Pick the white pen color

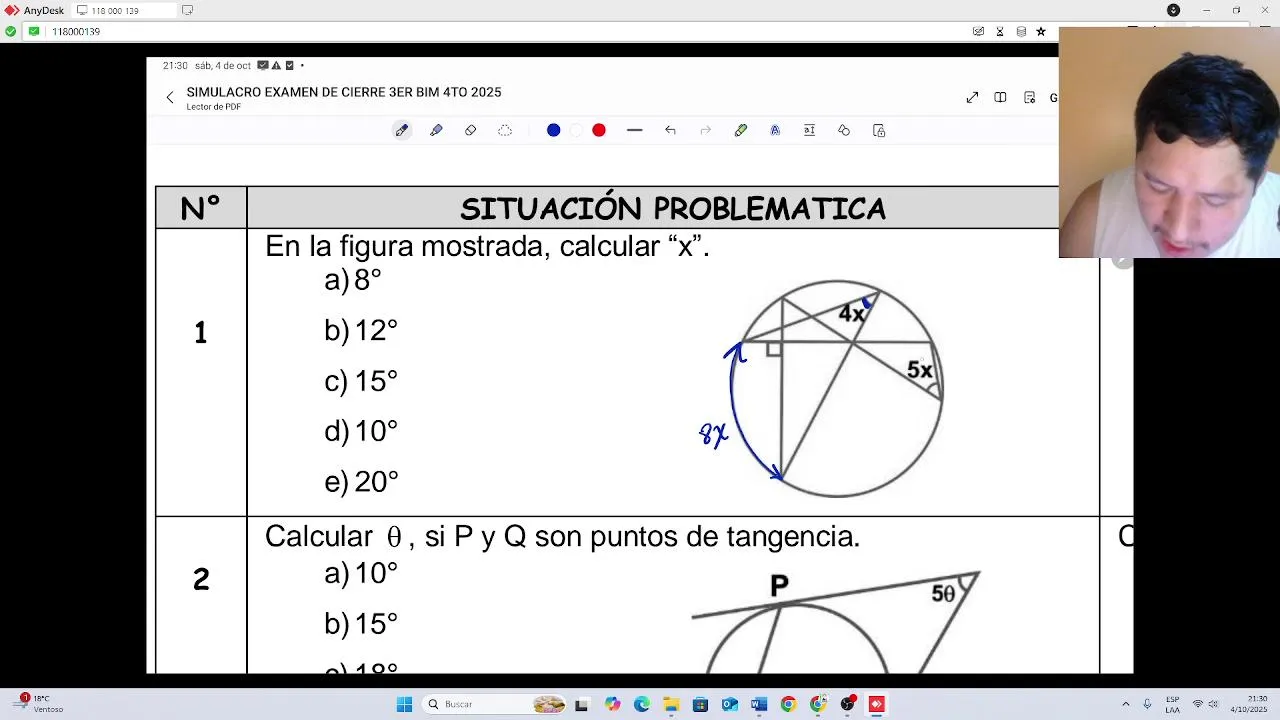(x=576, y=130)
